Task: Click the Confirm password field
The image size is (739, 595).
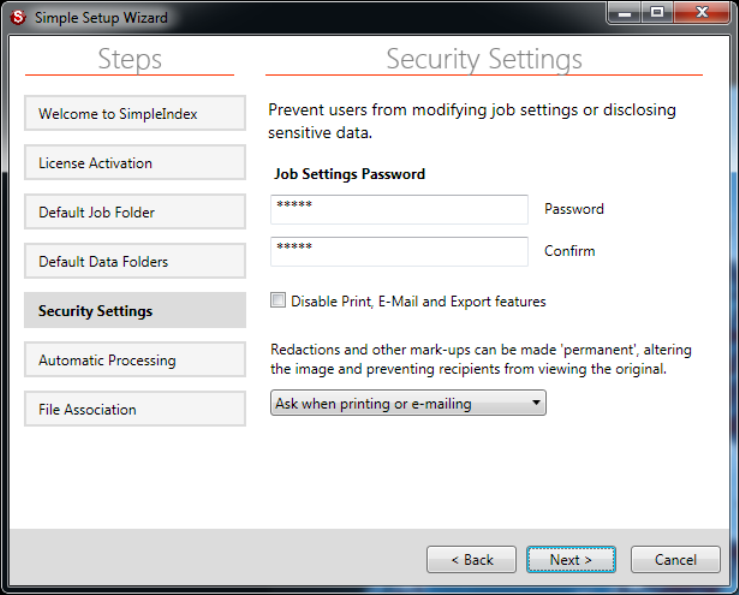Action: [x=399, y=252]
